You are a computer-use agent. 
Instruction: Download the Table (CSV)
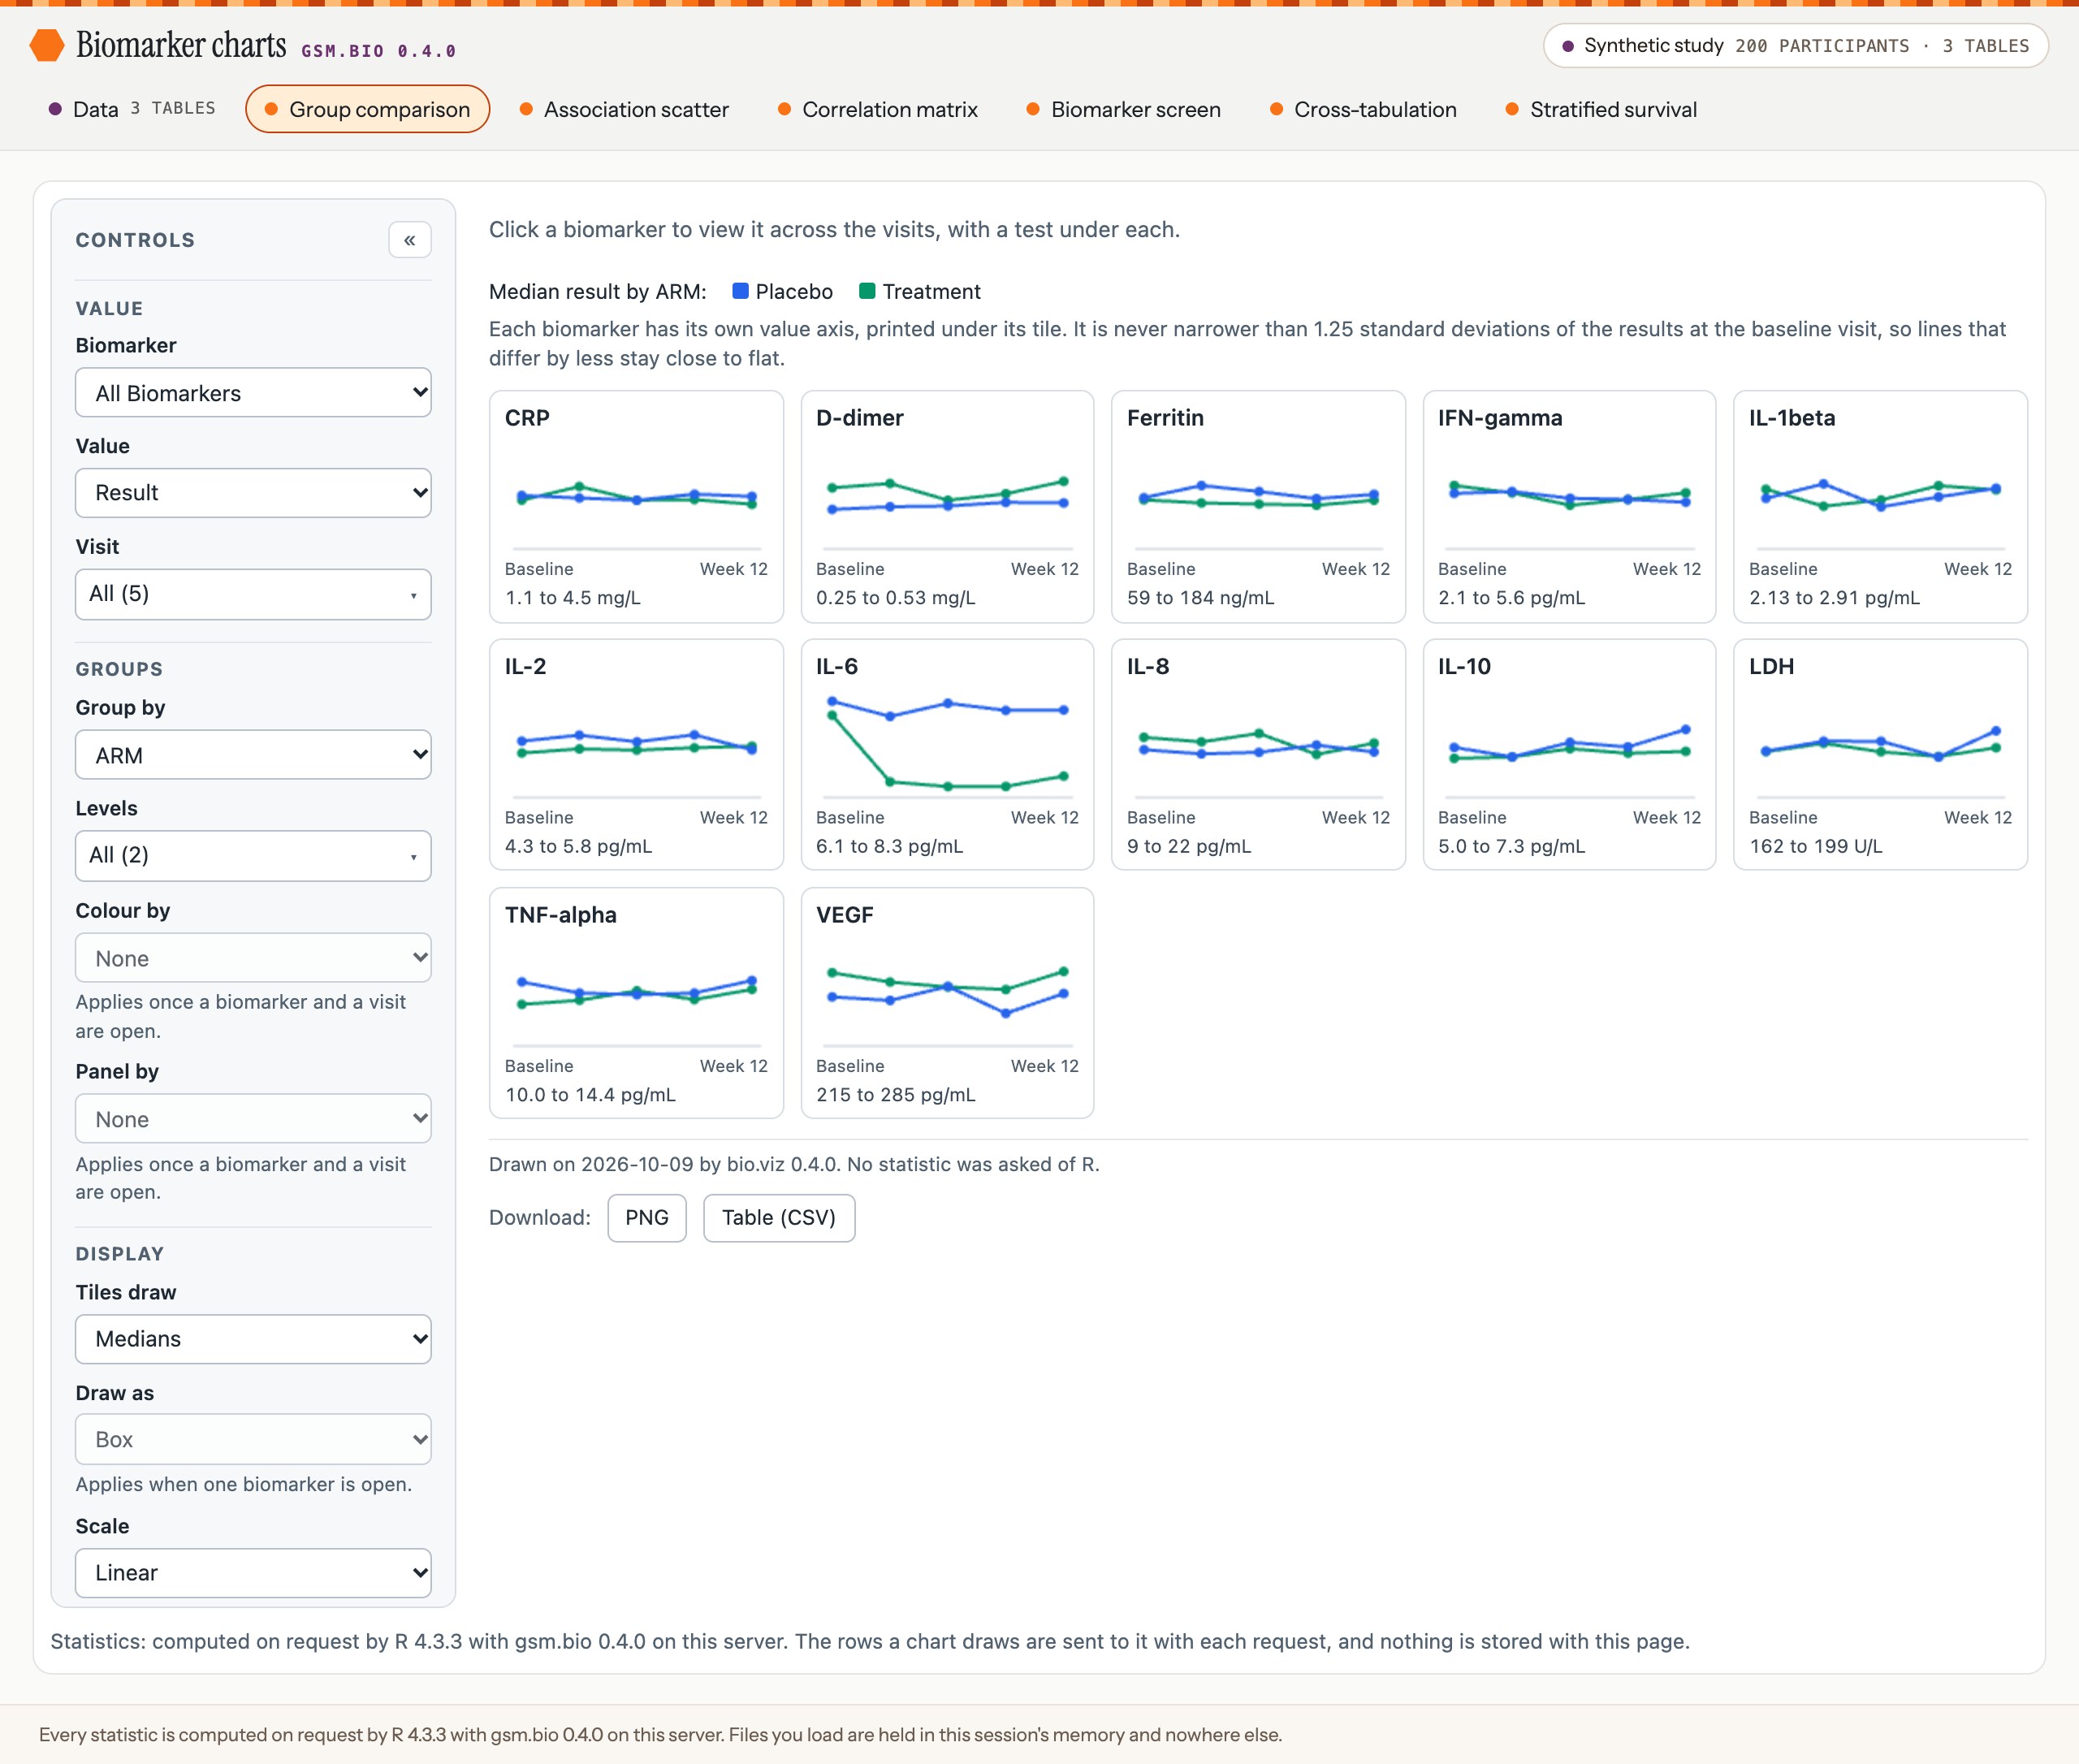point(779,1218)
